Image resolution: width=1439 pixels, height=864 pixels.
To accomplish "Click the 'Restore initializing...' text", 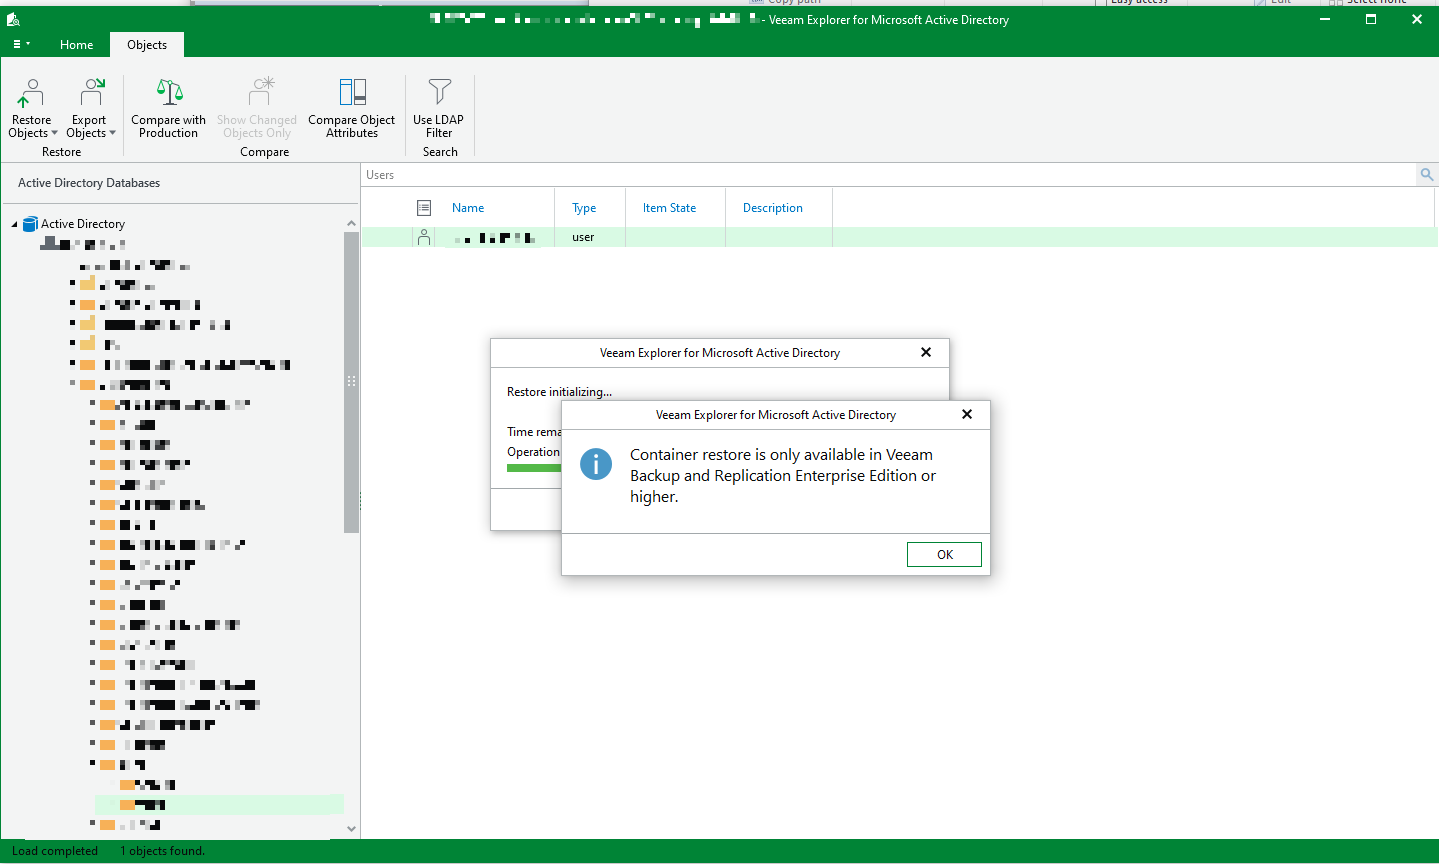I will 559,392.
